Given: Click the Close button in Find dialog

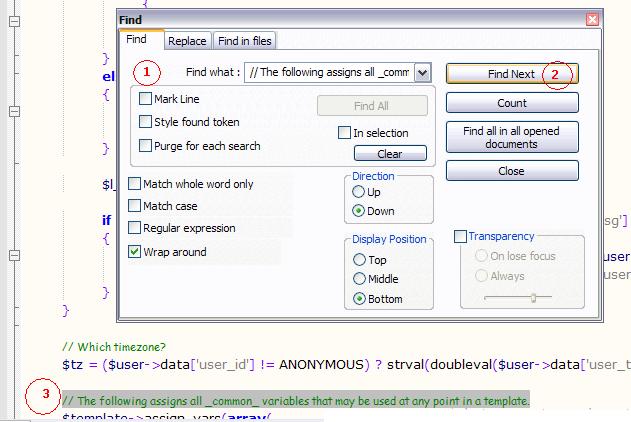Looking at the screenshot, I should (511, 171).
